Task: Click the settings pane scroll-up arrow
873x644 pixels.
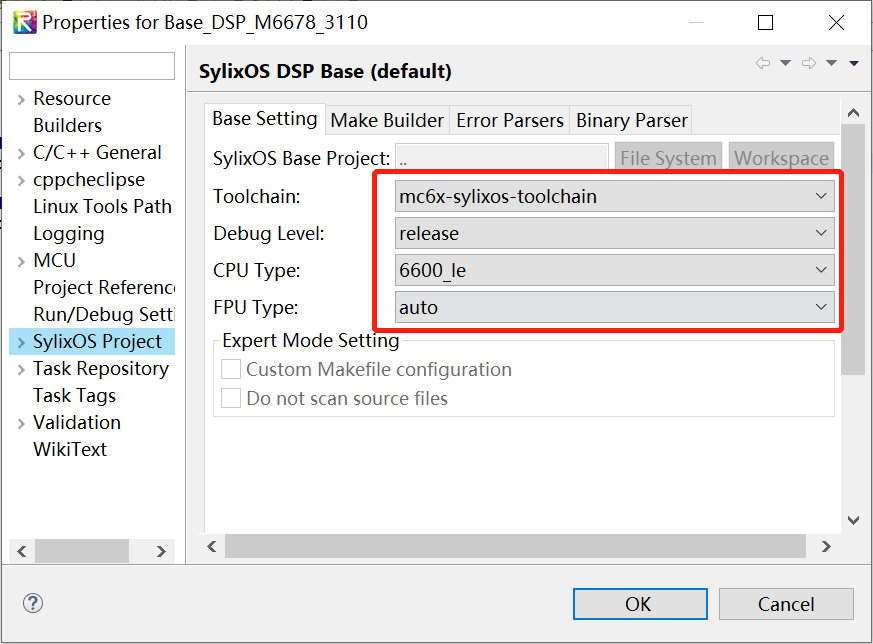Action: tap(853, 113)
